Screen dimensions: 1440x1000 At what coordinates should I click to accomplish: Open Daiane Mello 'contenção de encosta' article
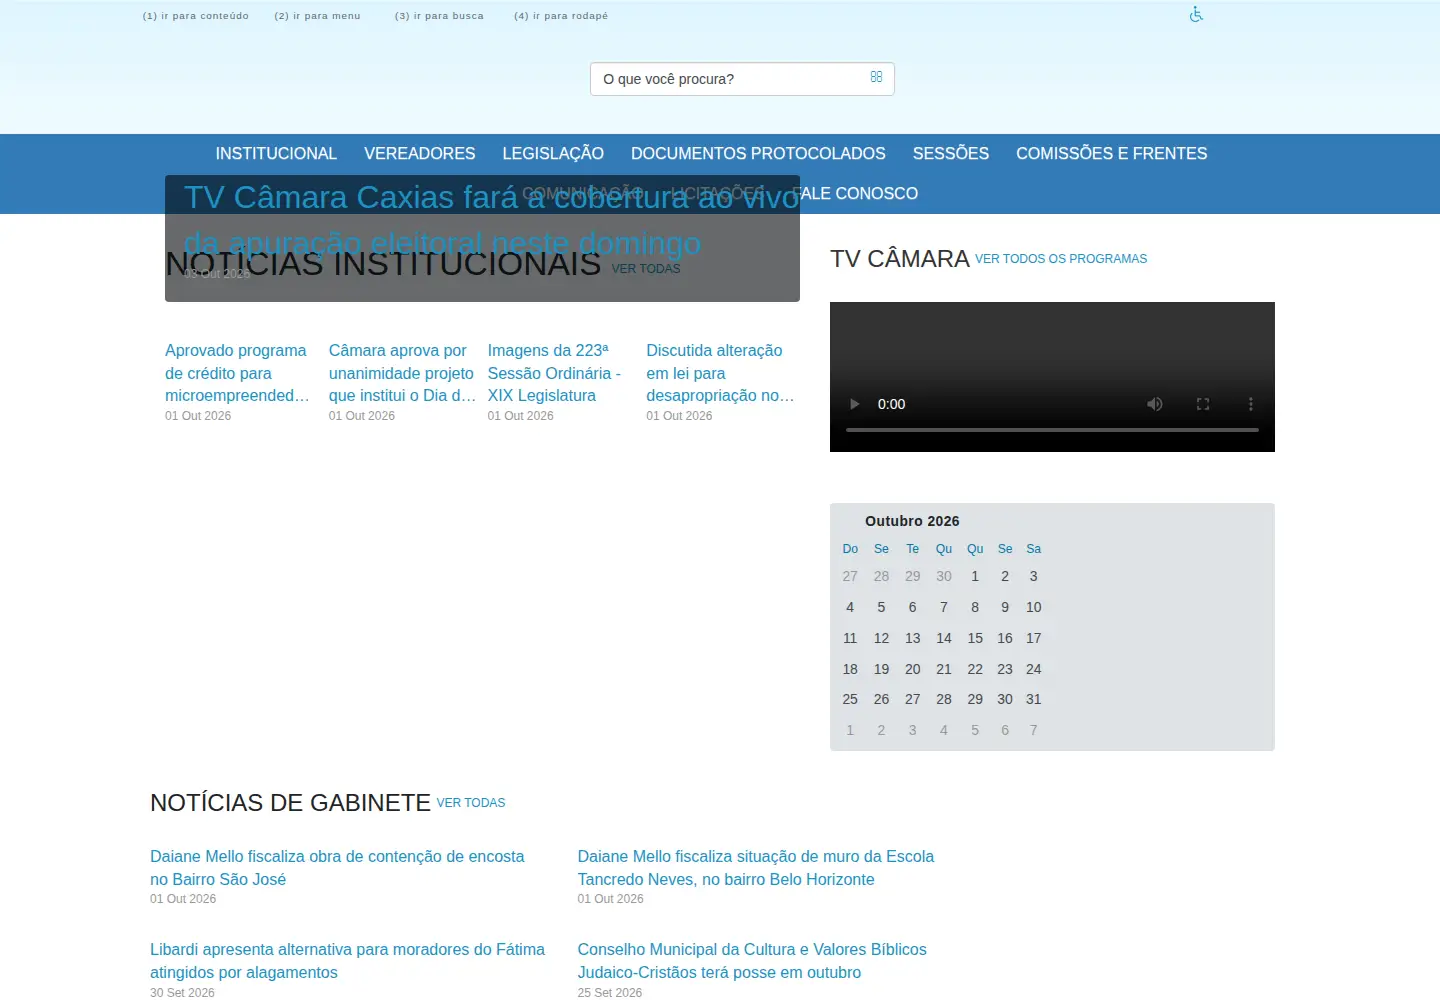click(337, 868)
